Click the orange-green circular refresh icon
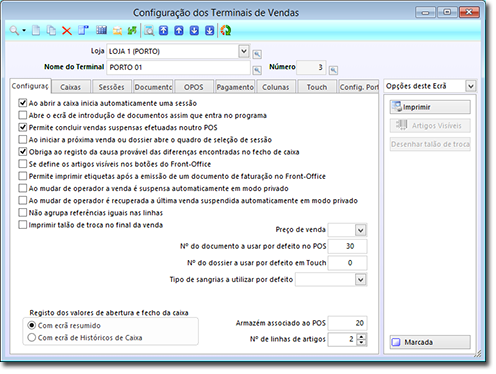The height and width of the screenshot is (374, 496). (226, 31)
